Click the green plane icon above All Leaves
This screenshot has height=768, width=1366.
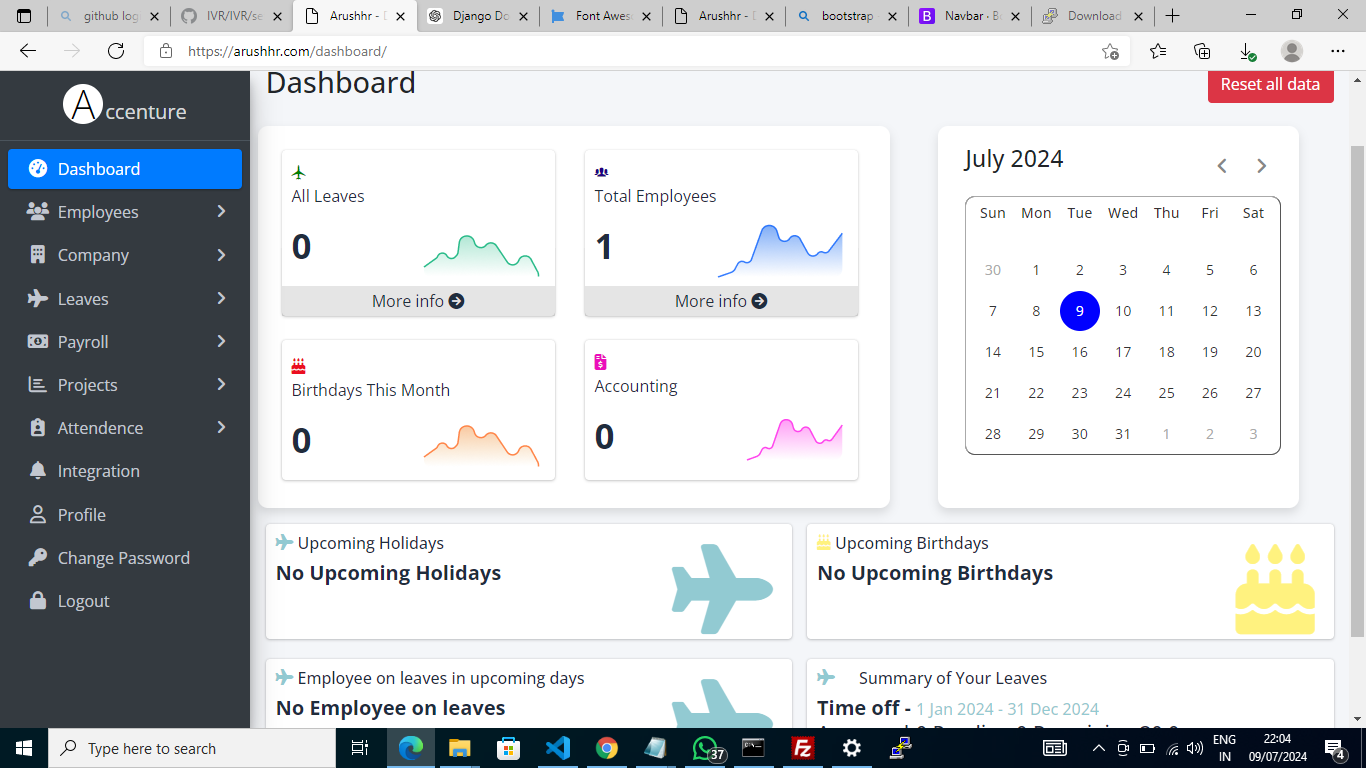[x=298, y=173]
